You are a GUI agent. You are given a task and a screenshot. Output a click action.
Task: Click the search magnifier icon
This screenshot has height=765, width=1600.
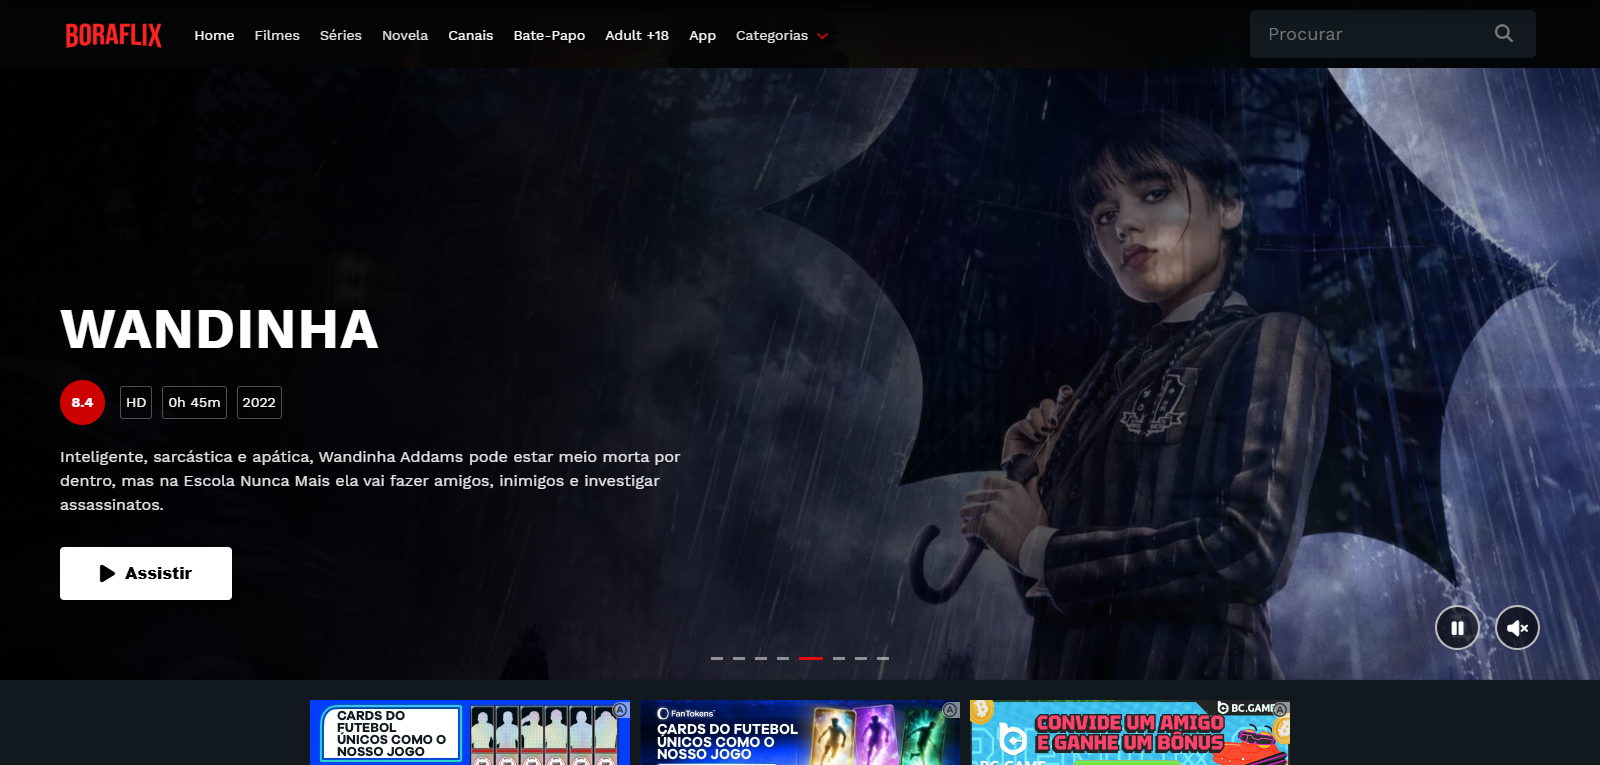coord(1503,34)
